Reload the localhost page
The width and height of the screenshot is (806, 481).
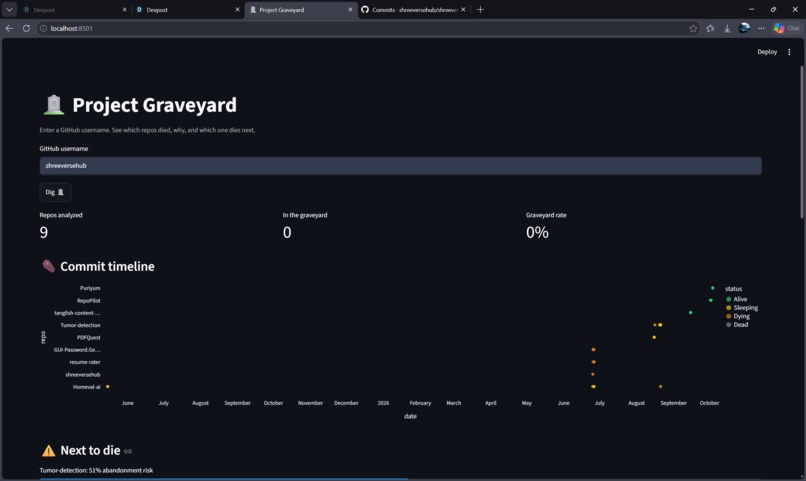[x=26, y=28]
